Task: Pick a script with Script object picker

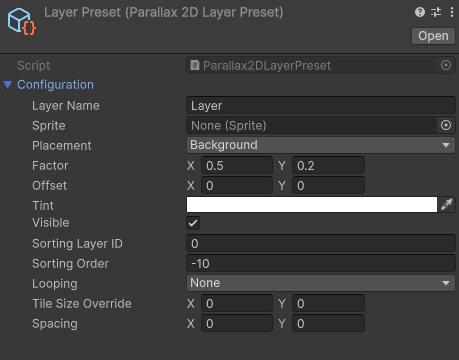Action: point(446,65)
